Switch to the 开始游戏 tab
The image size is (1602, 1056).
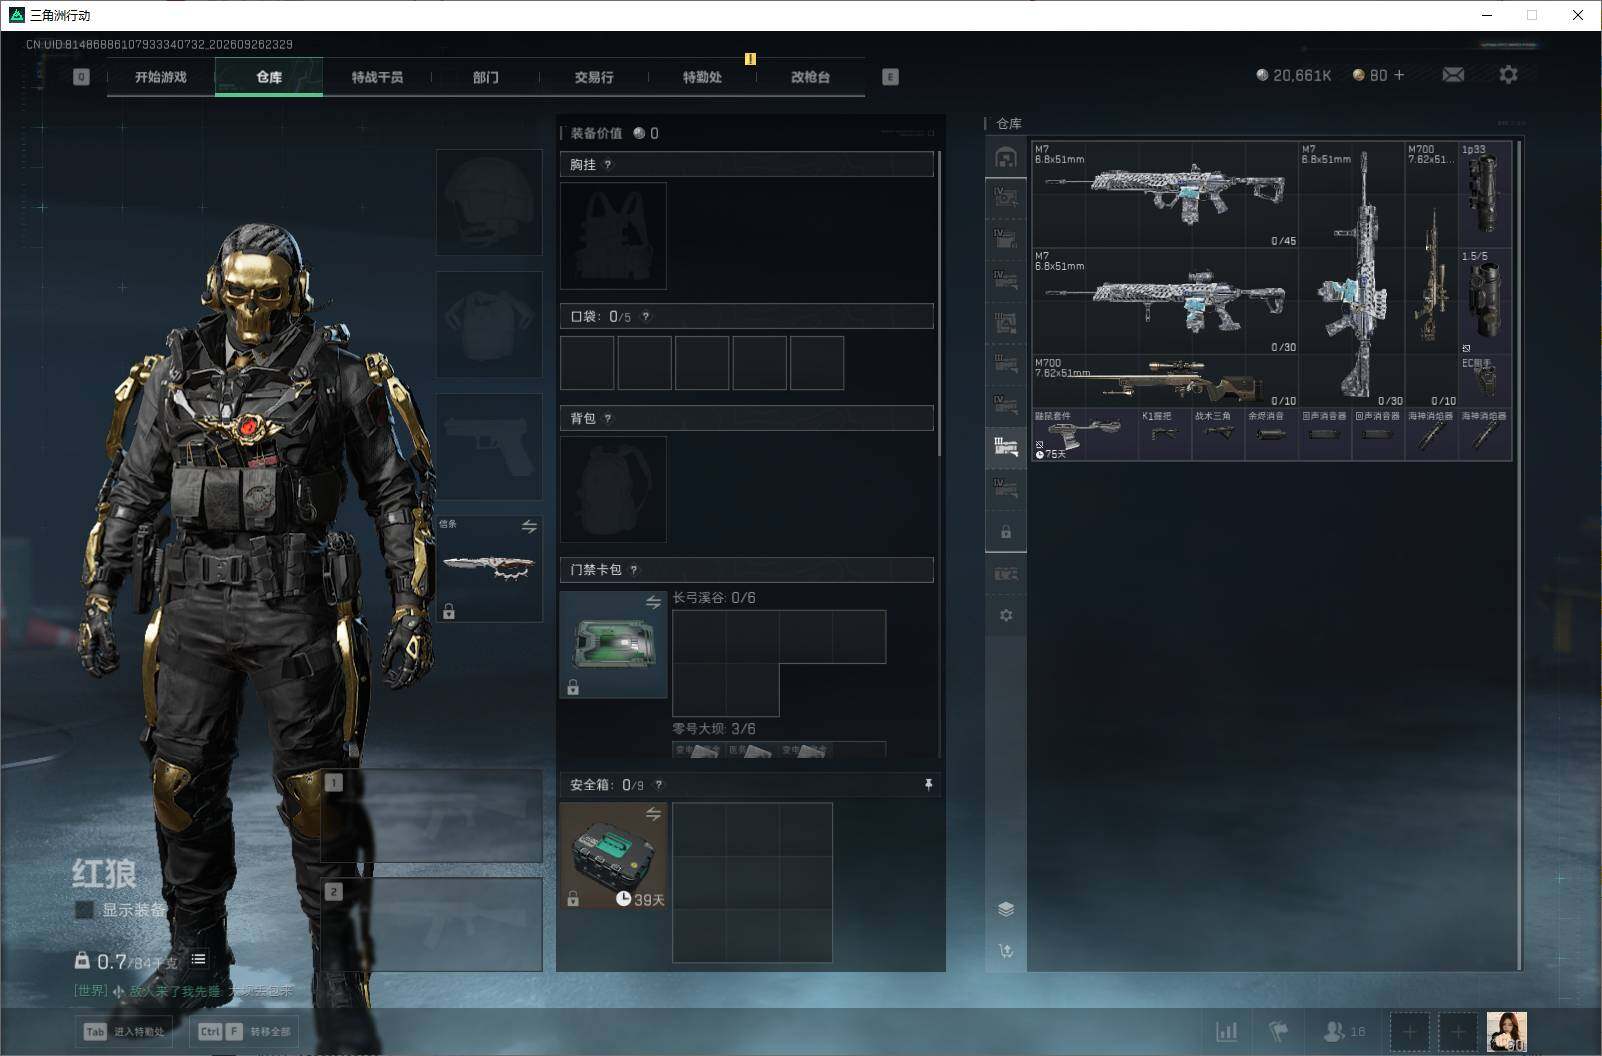(x=161, y=77)
